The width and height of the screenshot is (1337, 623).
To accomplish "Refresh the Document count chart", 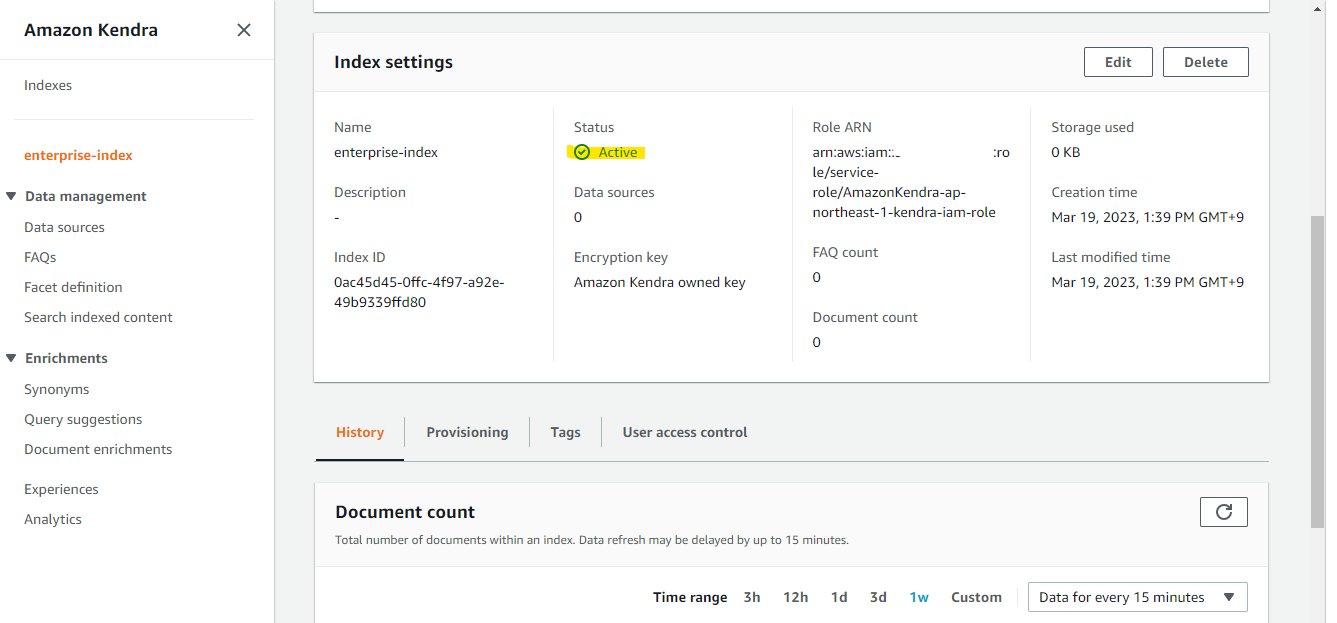I will (1223, 511).
